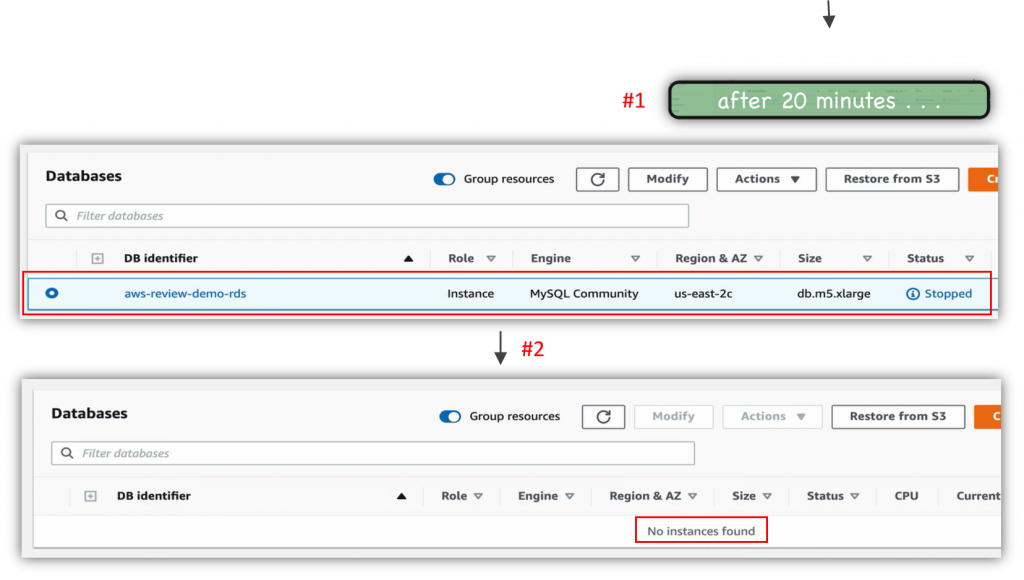The image size is (1024, 580).
Task: Click orange Create button in upper panel
Action: click(x=983, y=179)
